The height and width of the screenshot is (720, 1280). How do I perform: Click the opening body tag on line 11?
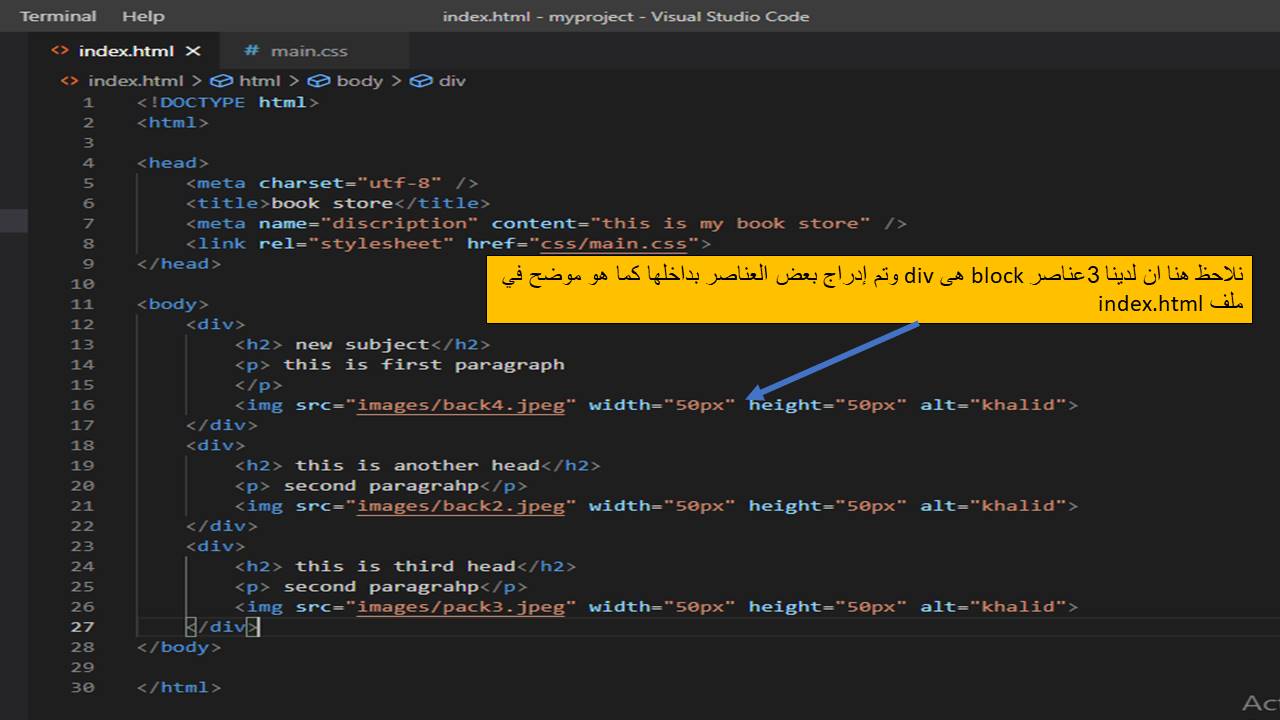coord(173,304)
